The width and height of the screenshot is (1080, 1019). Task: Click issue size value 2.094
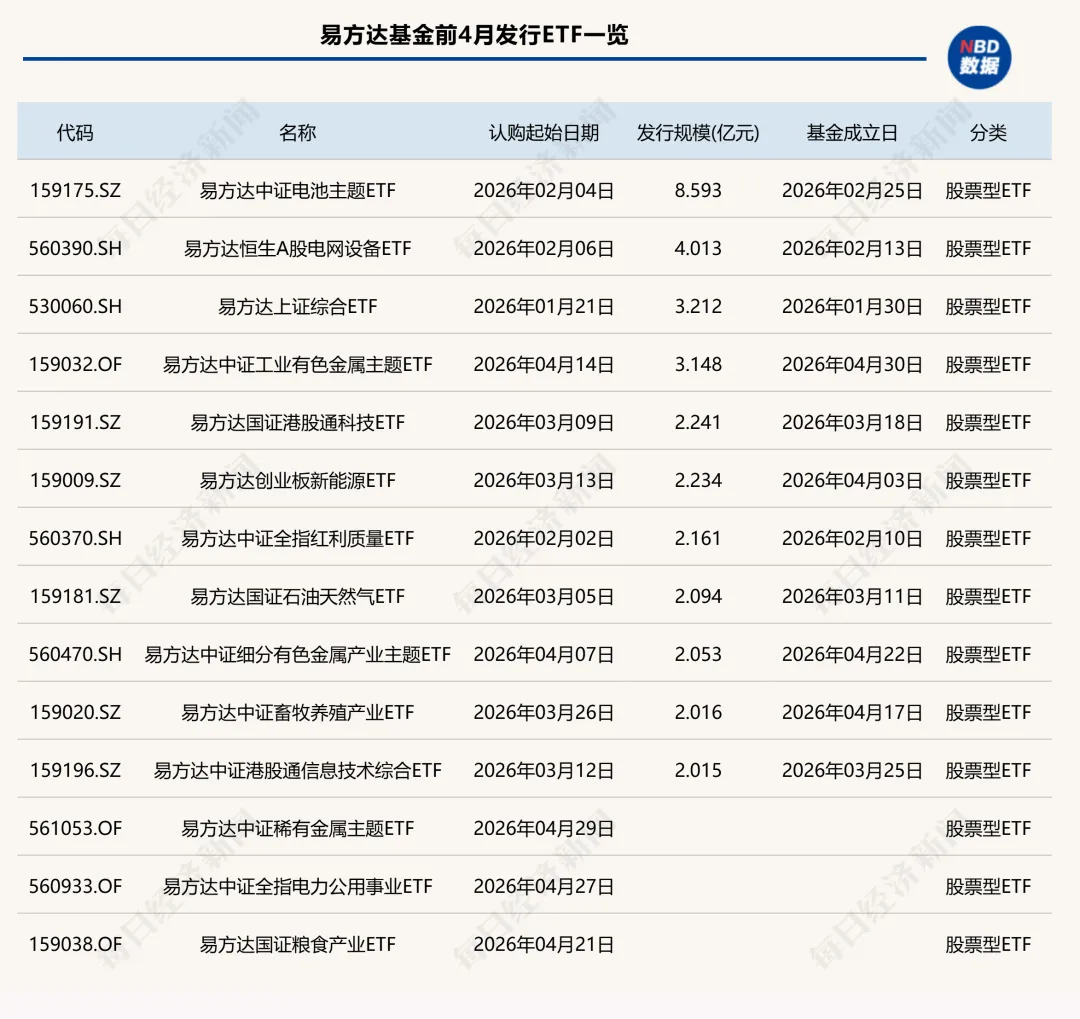point(698,595)
